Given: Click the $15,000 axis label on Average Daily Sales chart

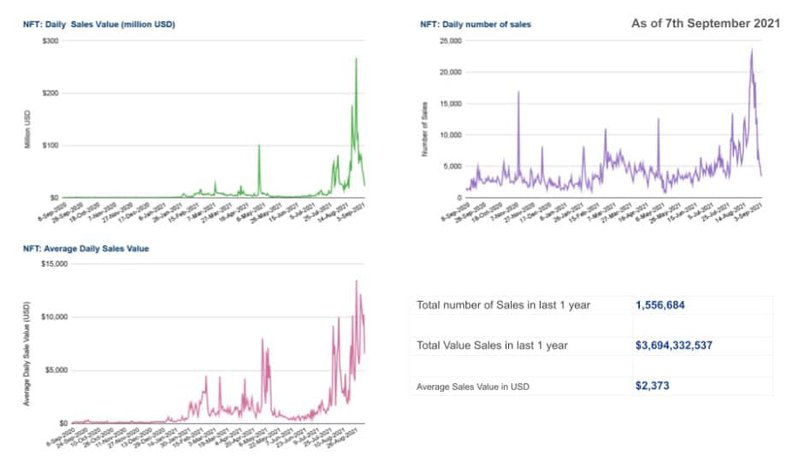Looking at the screenshot, I should point(54,264).
